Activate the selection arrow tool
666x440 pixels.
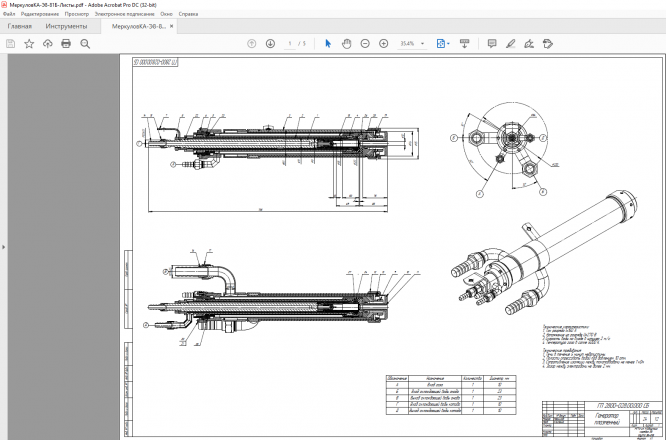click(x=328, y=44)
